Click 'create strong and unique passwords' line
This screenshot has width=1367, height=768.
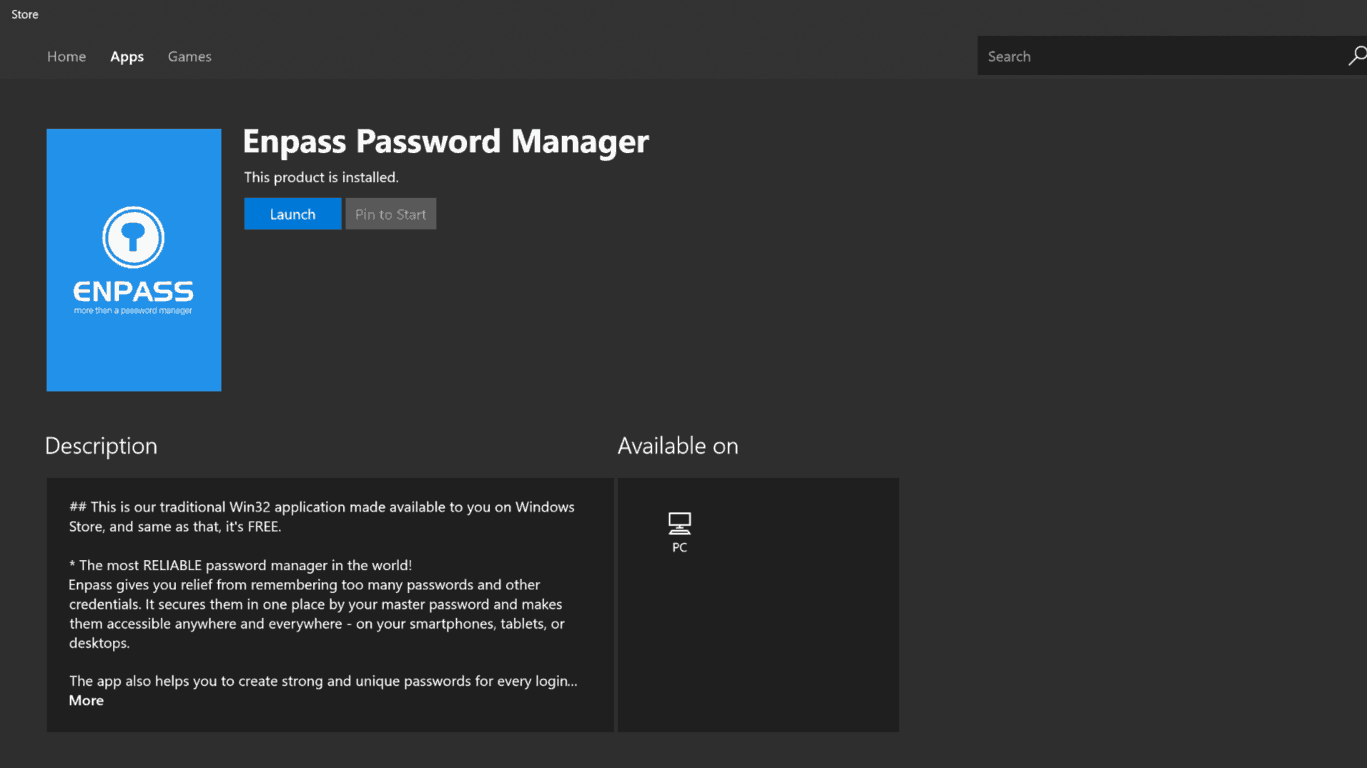coord(323,681)
